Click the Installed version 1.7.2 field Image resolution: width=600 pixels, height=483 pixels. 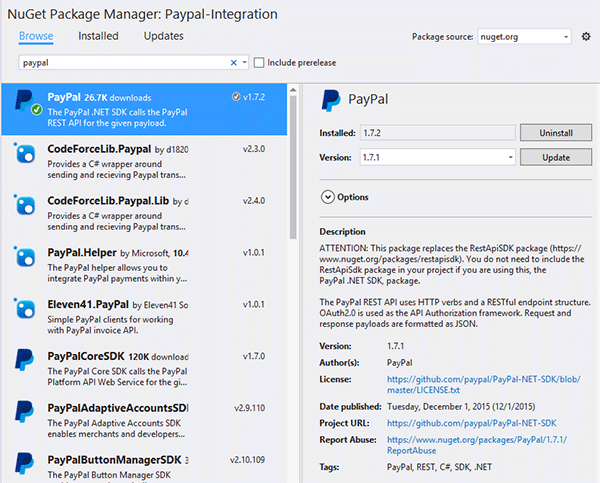coord(437,133)
